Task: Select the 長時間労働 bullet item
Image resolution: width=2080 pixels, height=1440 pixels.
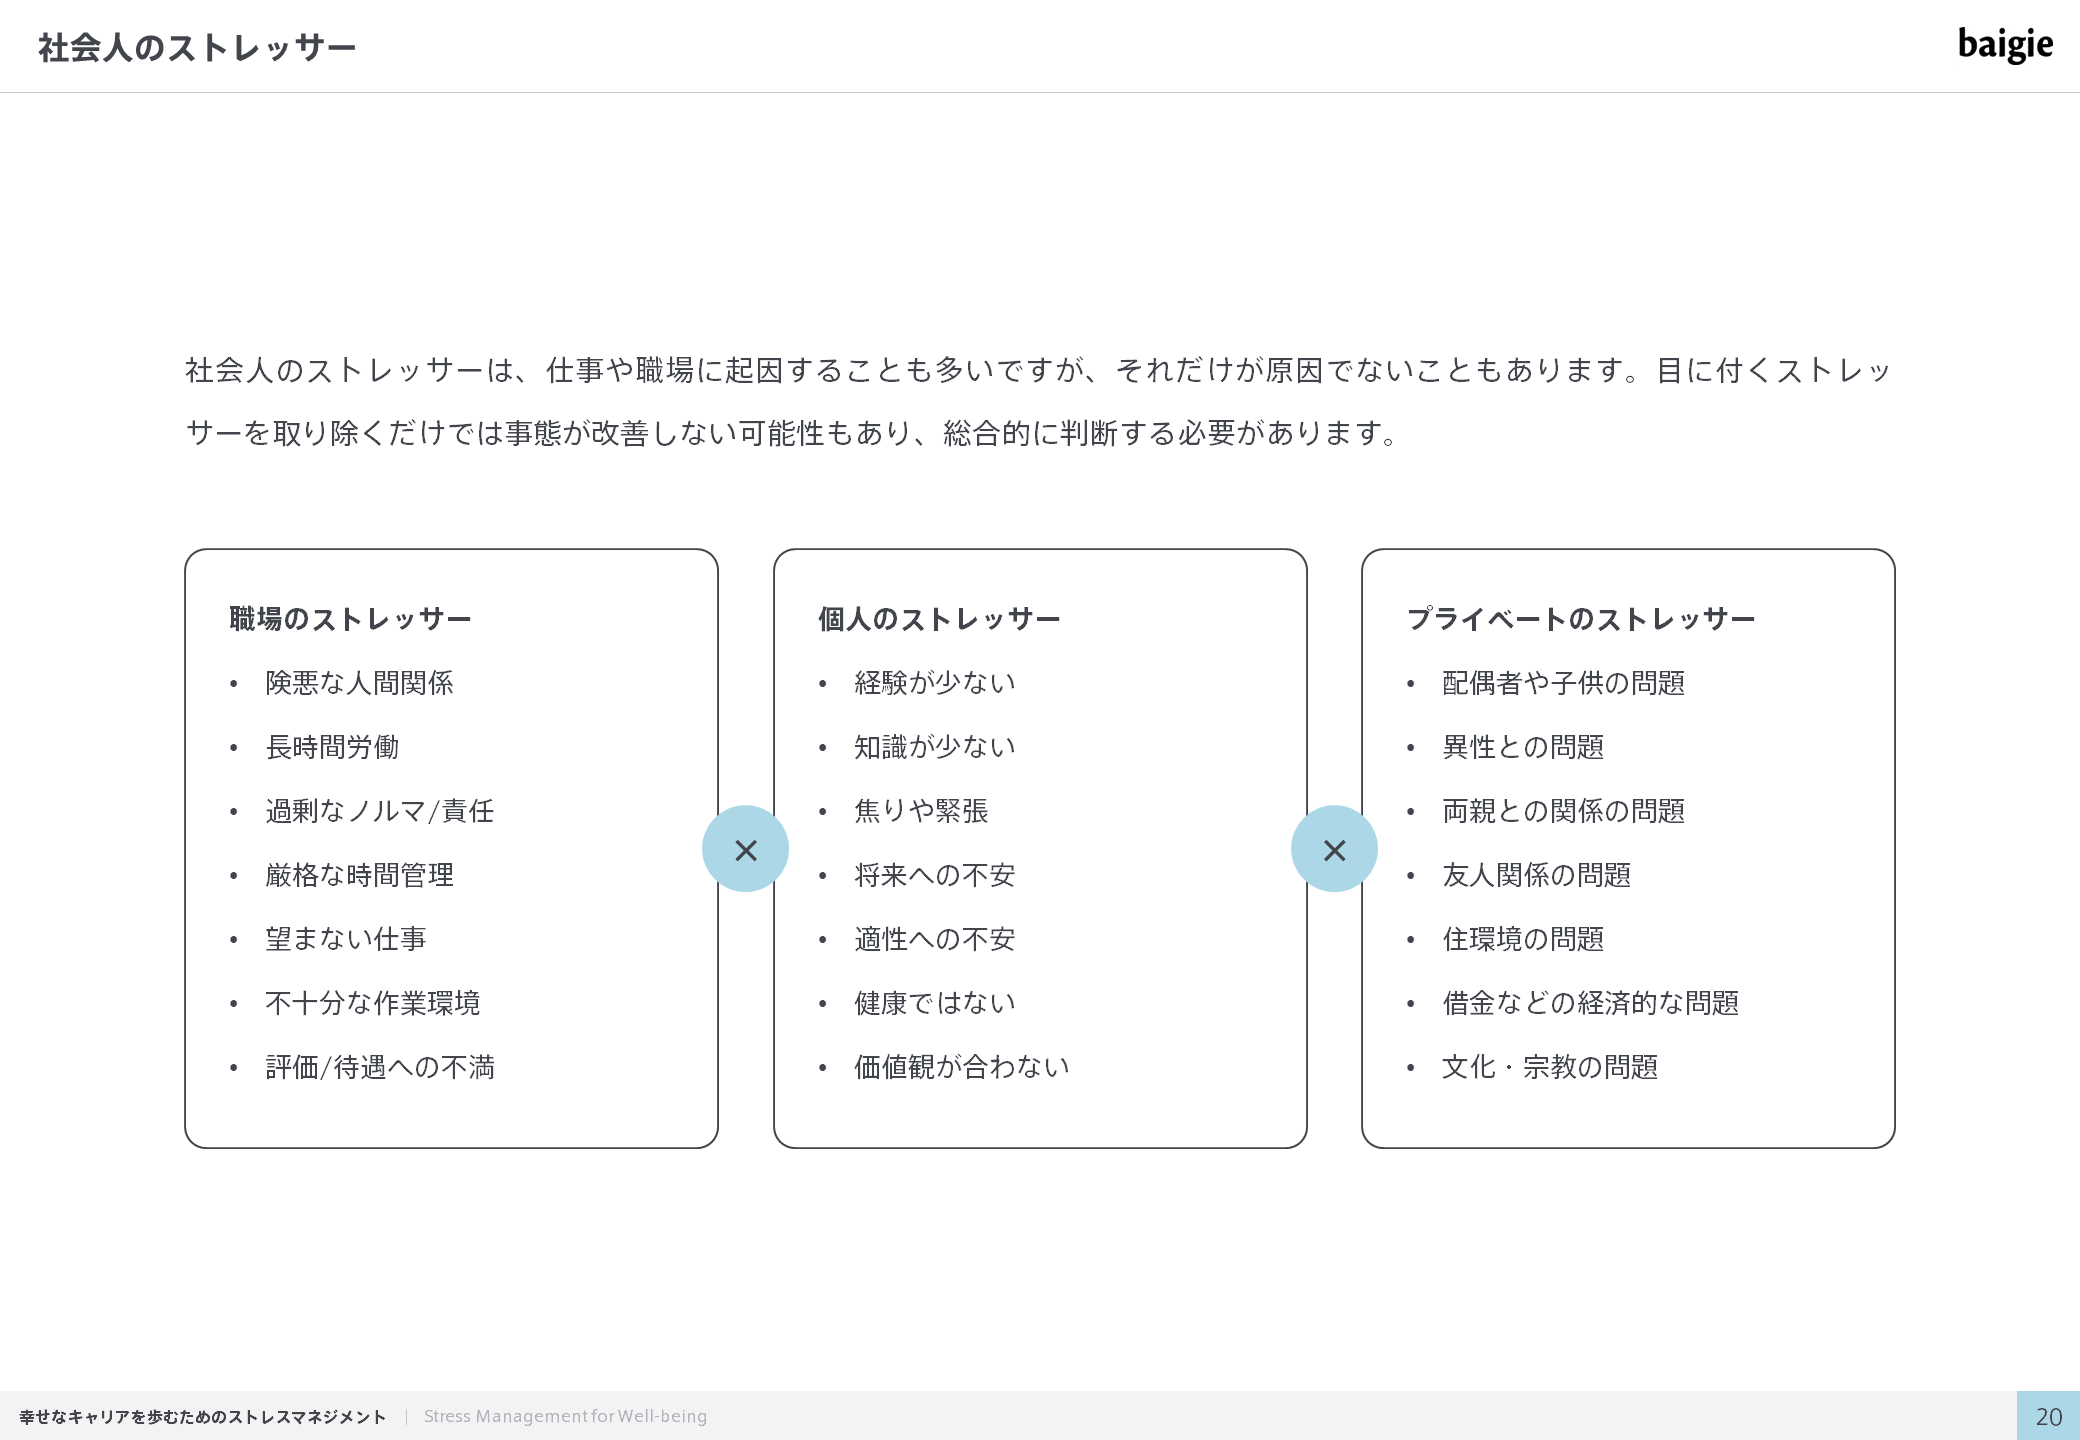Action: [x=332, y=747]
